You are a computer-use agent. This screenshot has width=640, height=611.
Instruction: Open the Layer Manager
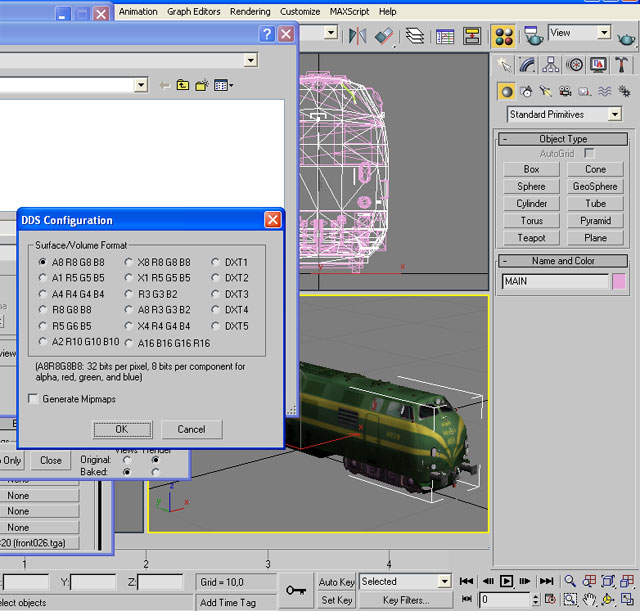415,35
